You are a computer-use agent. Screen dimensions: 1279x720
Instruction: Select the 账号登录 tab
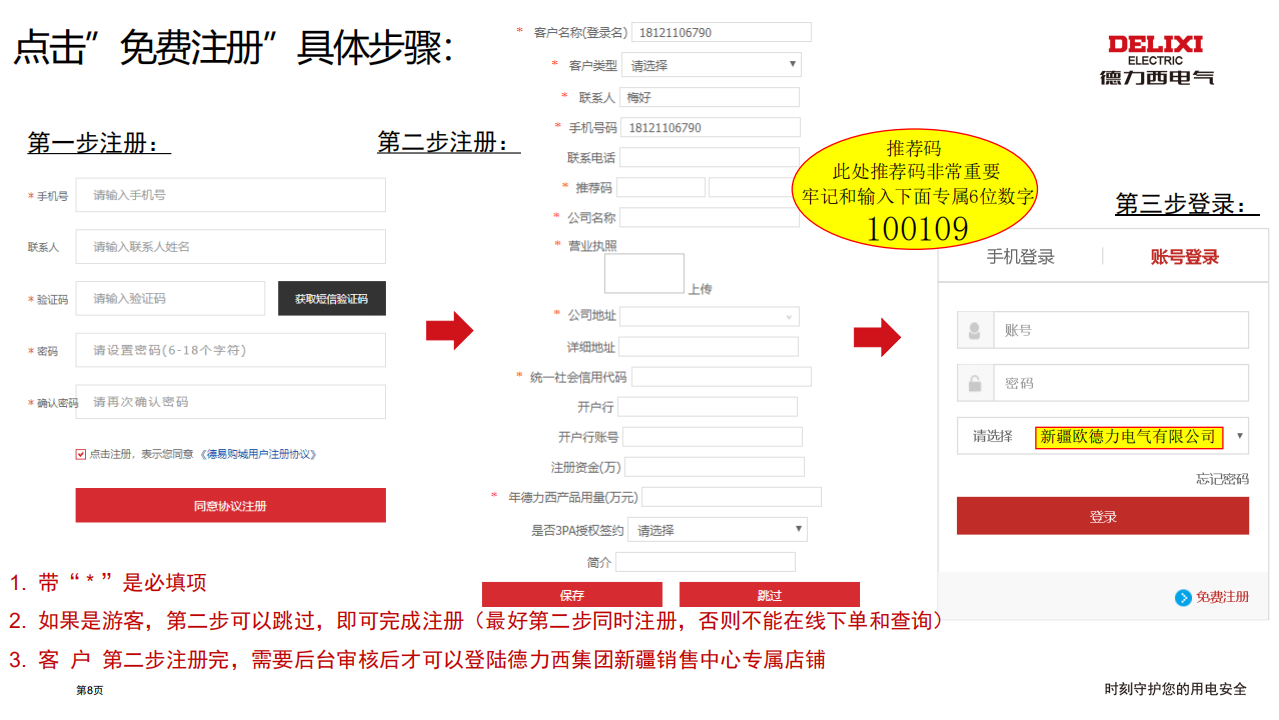click(x=1185, y=257)
